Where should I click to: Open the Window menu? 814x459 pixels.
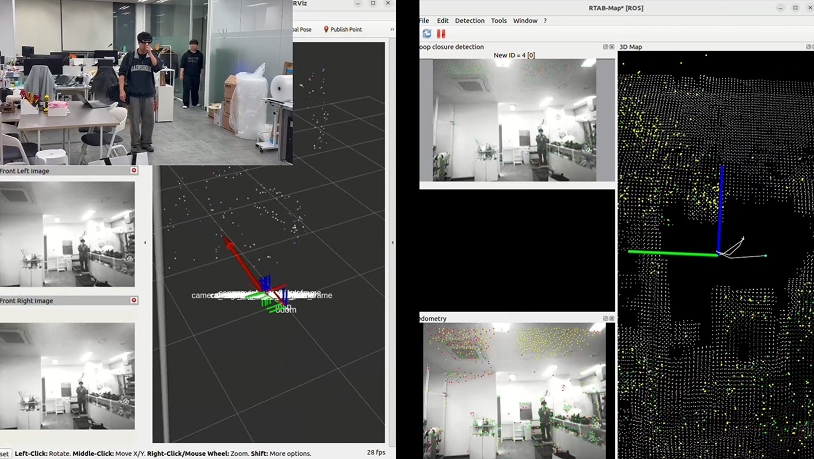pos(525,21)
